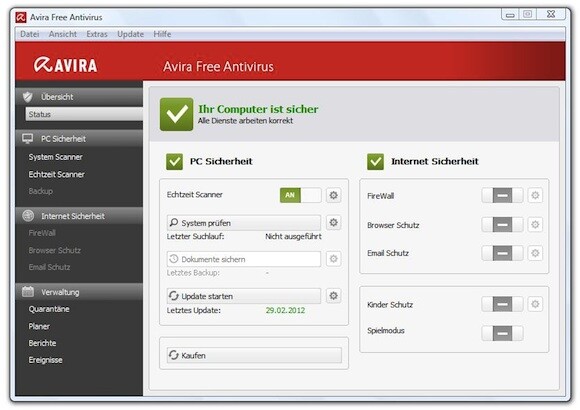Maximize the Avira window

[527, 14]
